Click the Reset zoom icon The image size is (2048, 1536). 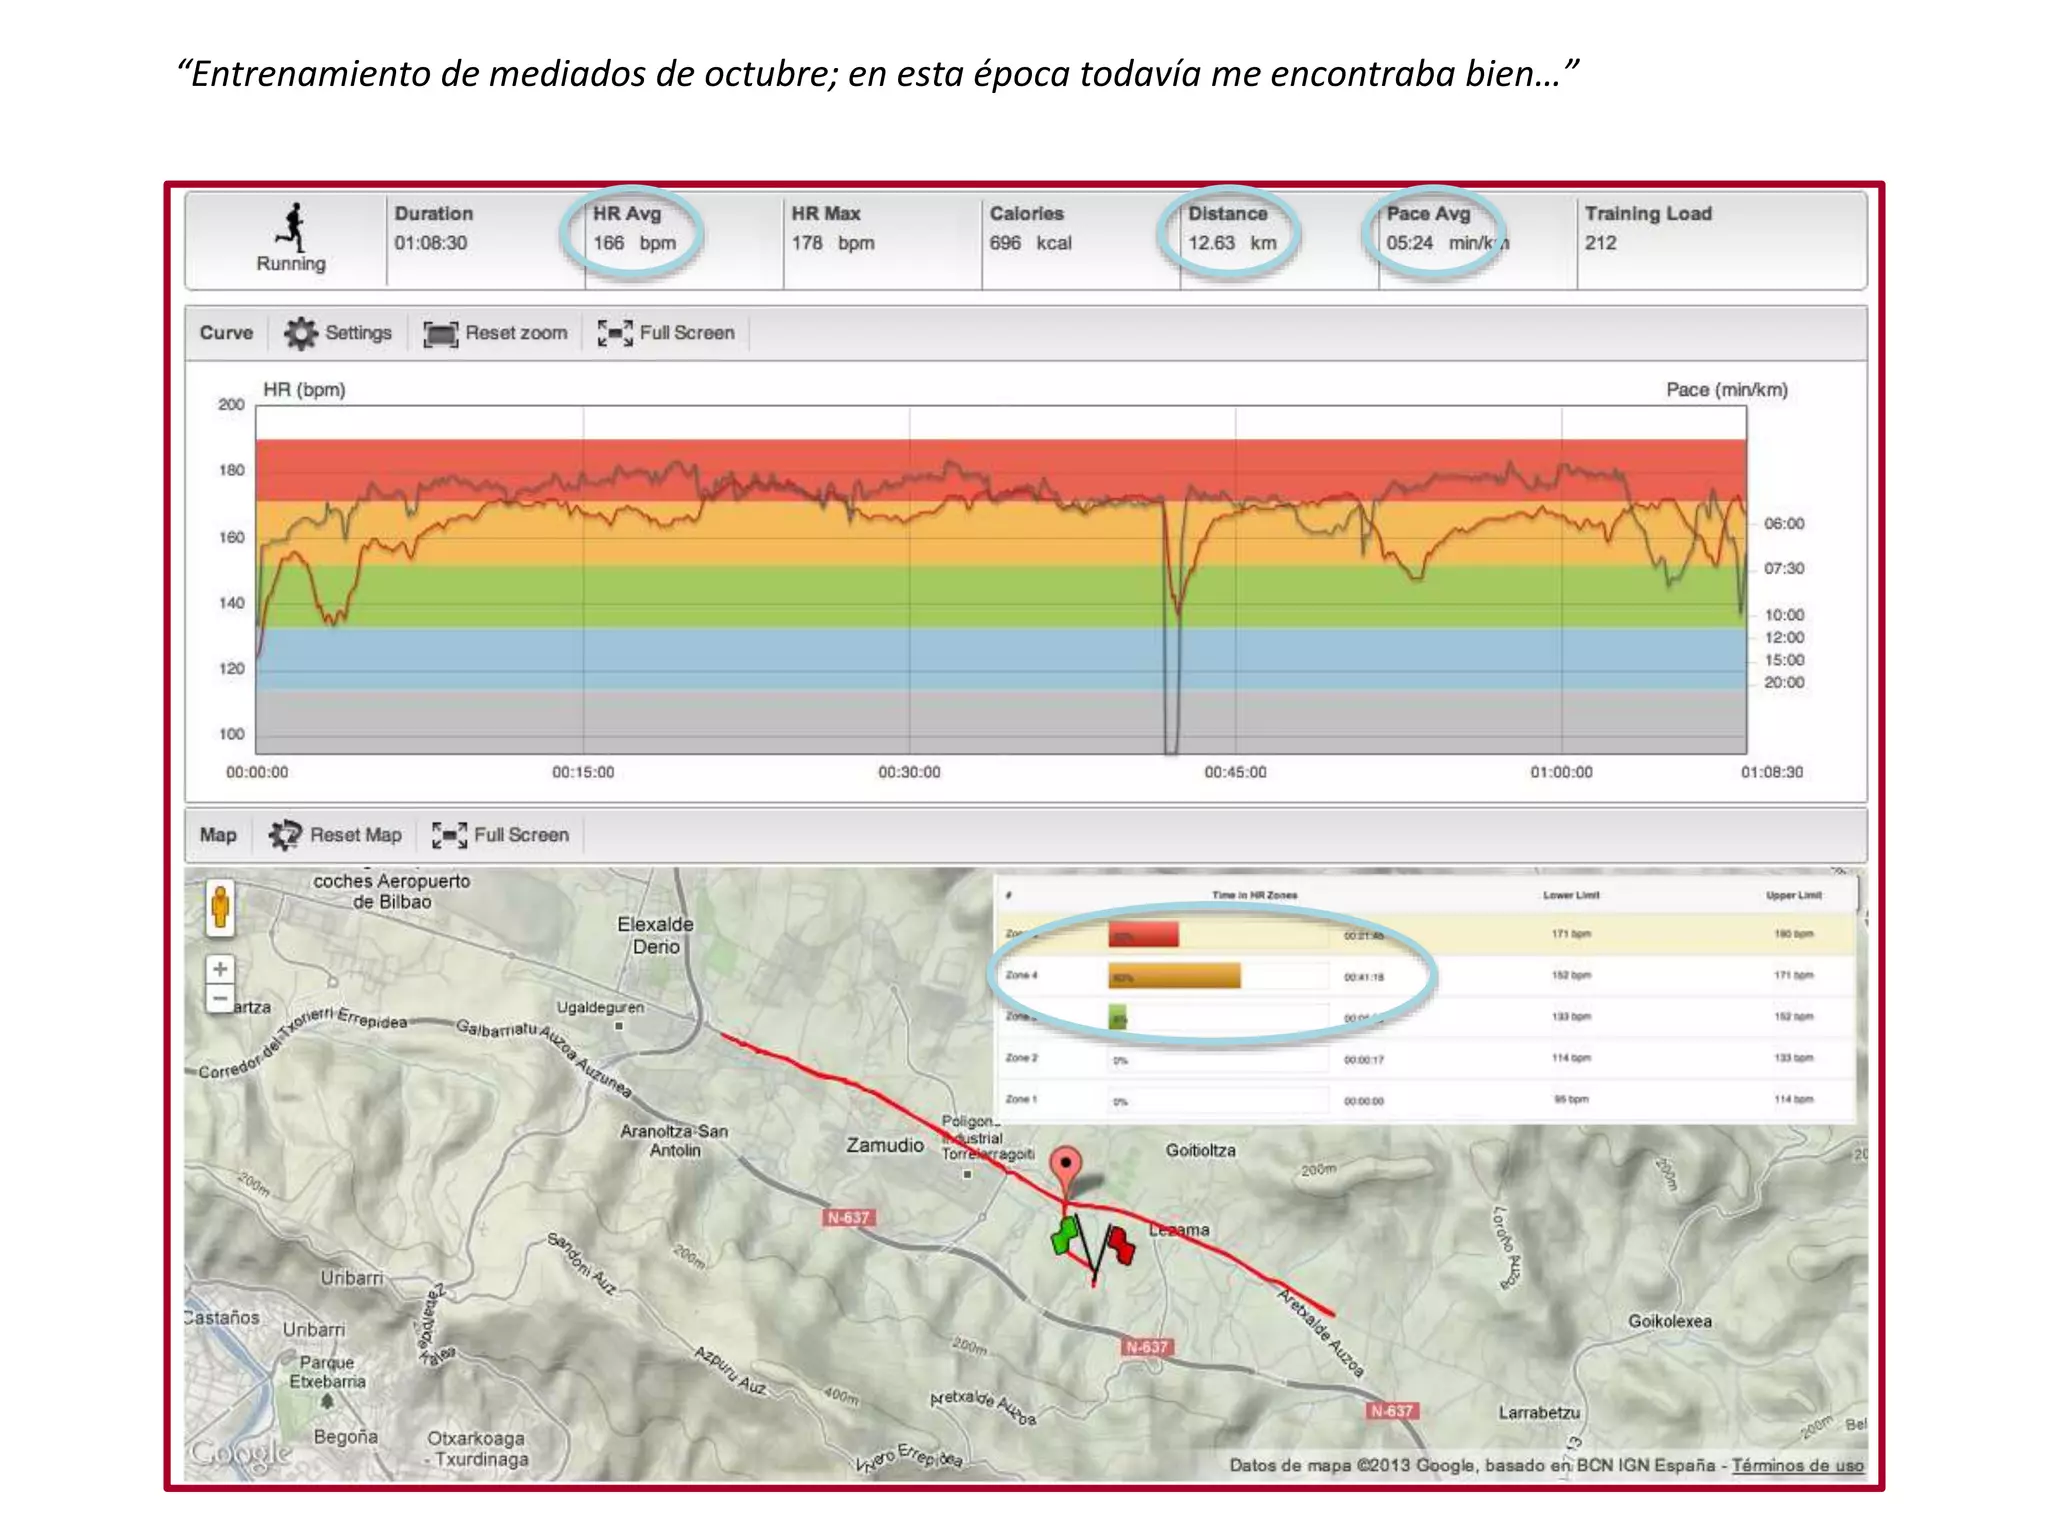(x=440, y=333)
